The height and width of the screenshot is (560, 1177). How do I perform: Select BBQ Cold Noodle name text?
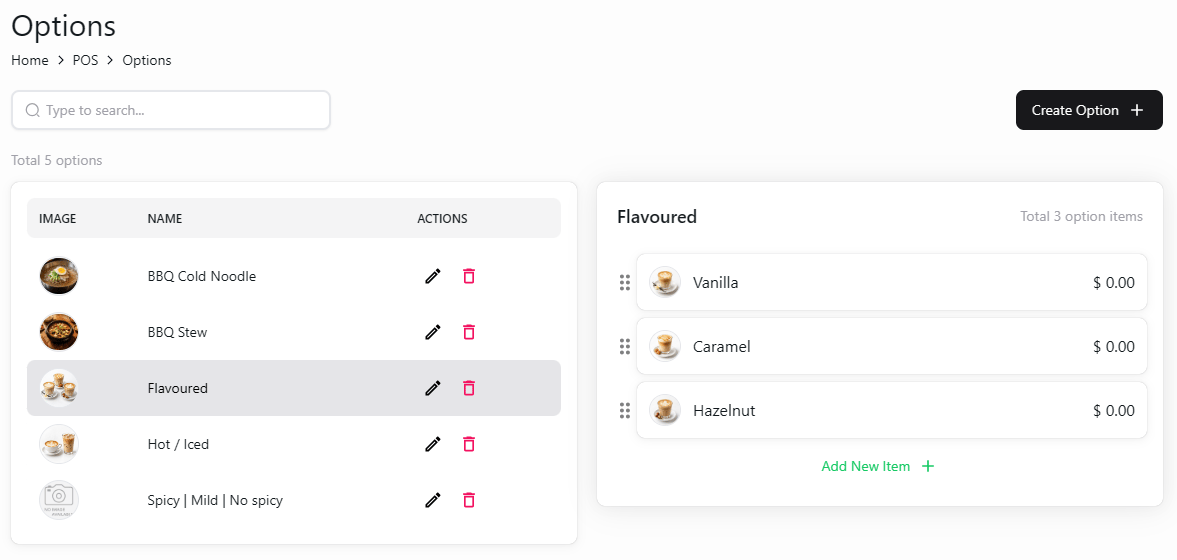[202, 276]
